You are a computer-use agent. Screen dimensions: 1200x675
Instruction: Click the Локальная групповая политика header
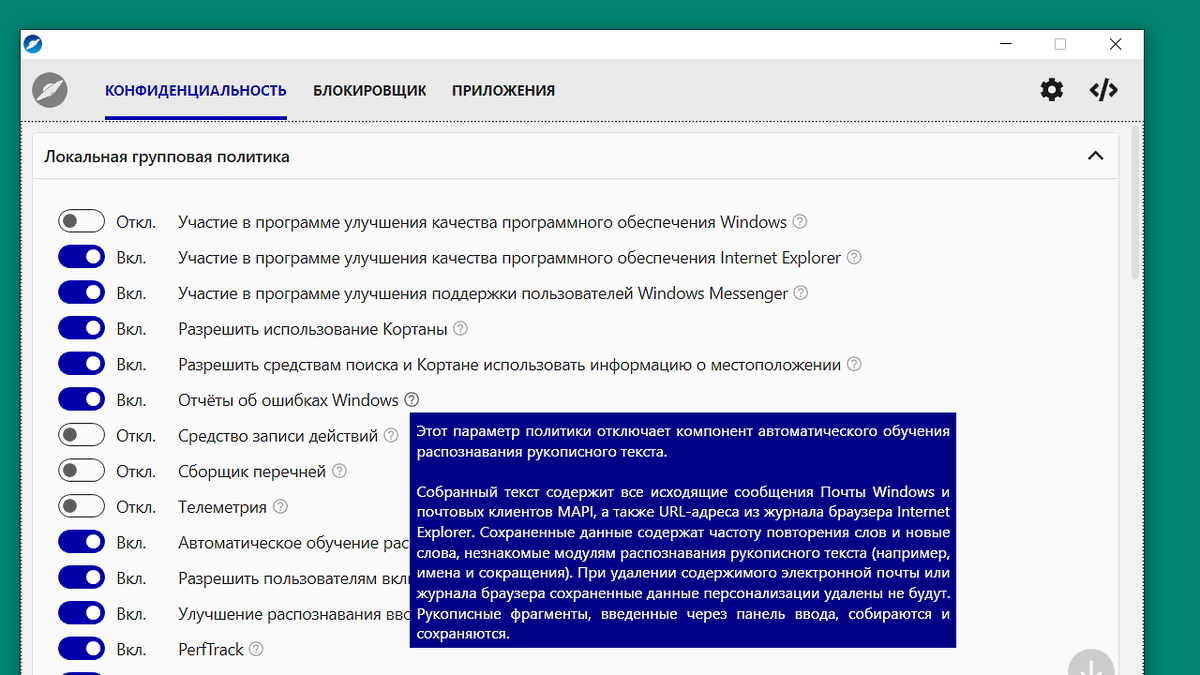[x=575, y=156]
